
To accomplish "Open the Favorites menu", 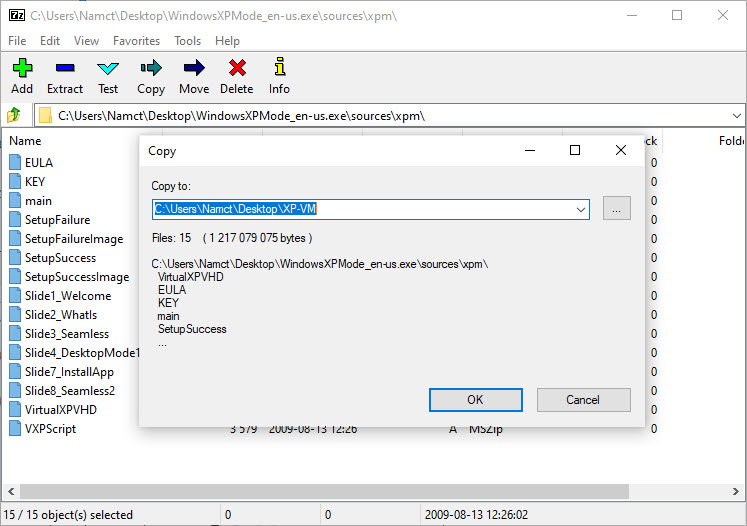I will pyautogui.click(x=136, y=41).
